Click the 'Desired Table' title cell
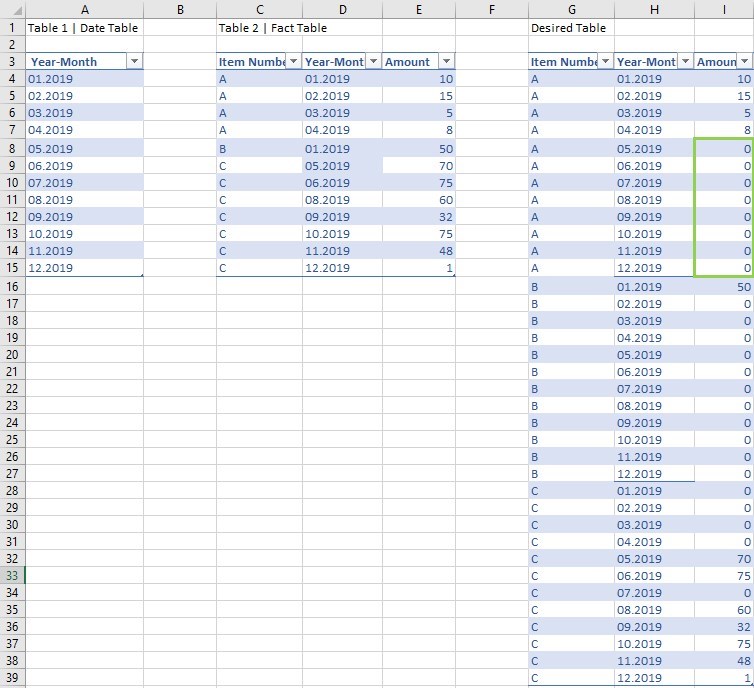This screenshot has width=754, height=688. (571, 27)
